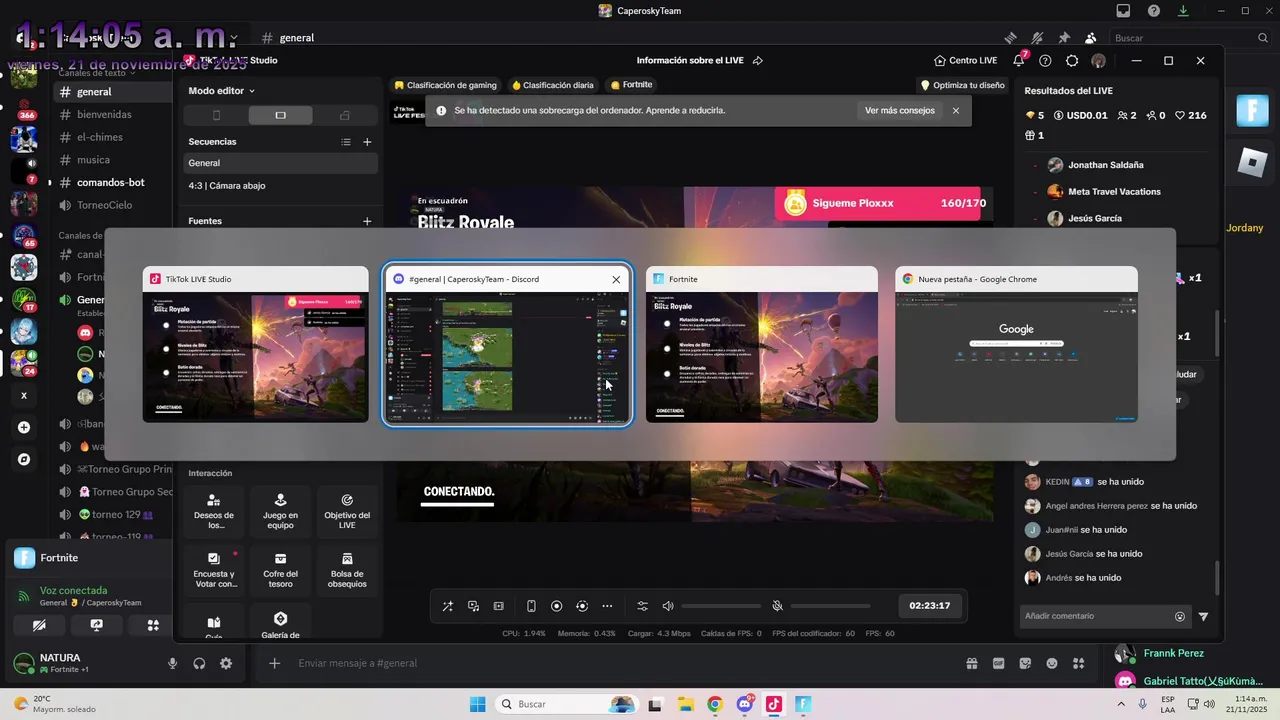Viewport: 1280px width, 720px height.
Task: Click Optimiza tu diseño button
Action: tap(963, 85)
